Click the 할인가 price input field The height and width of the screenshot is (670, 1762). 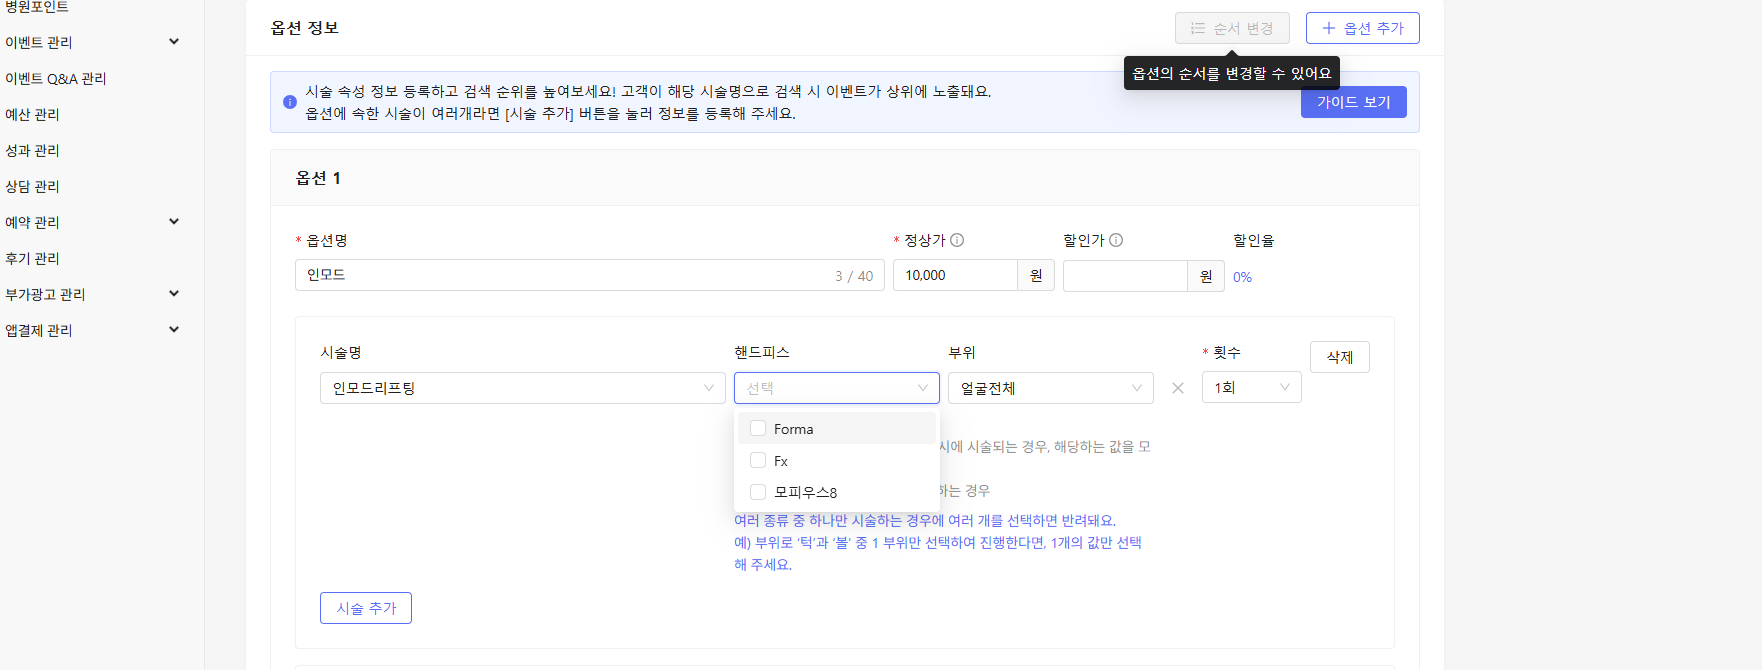point(1125,276)
